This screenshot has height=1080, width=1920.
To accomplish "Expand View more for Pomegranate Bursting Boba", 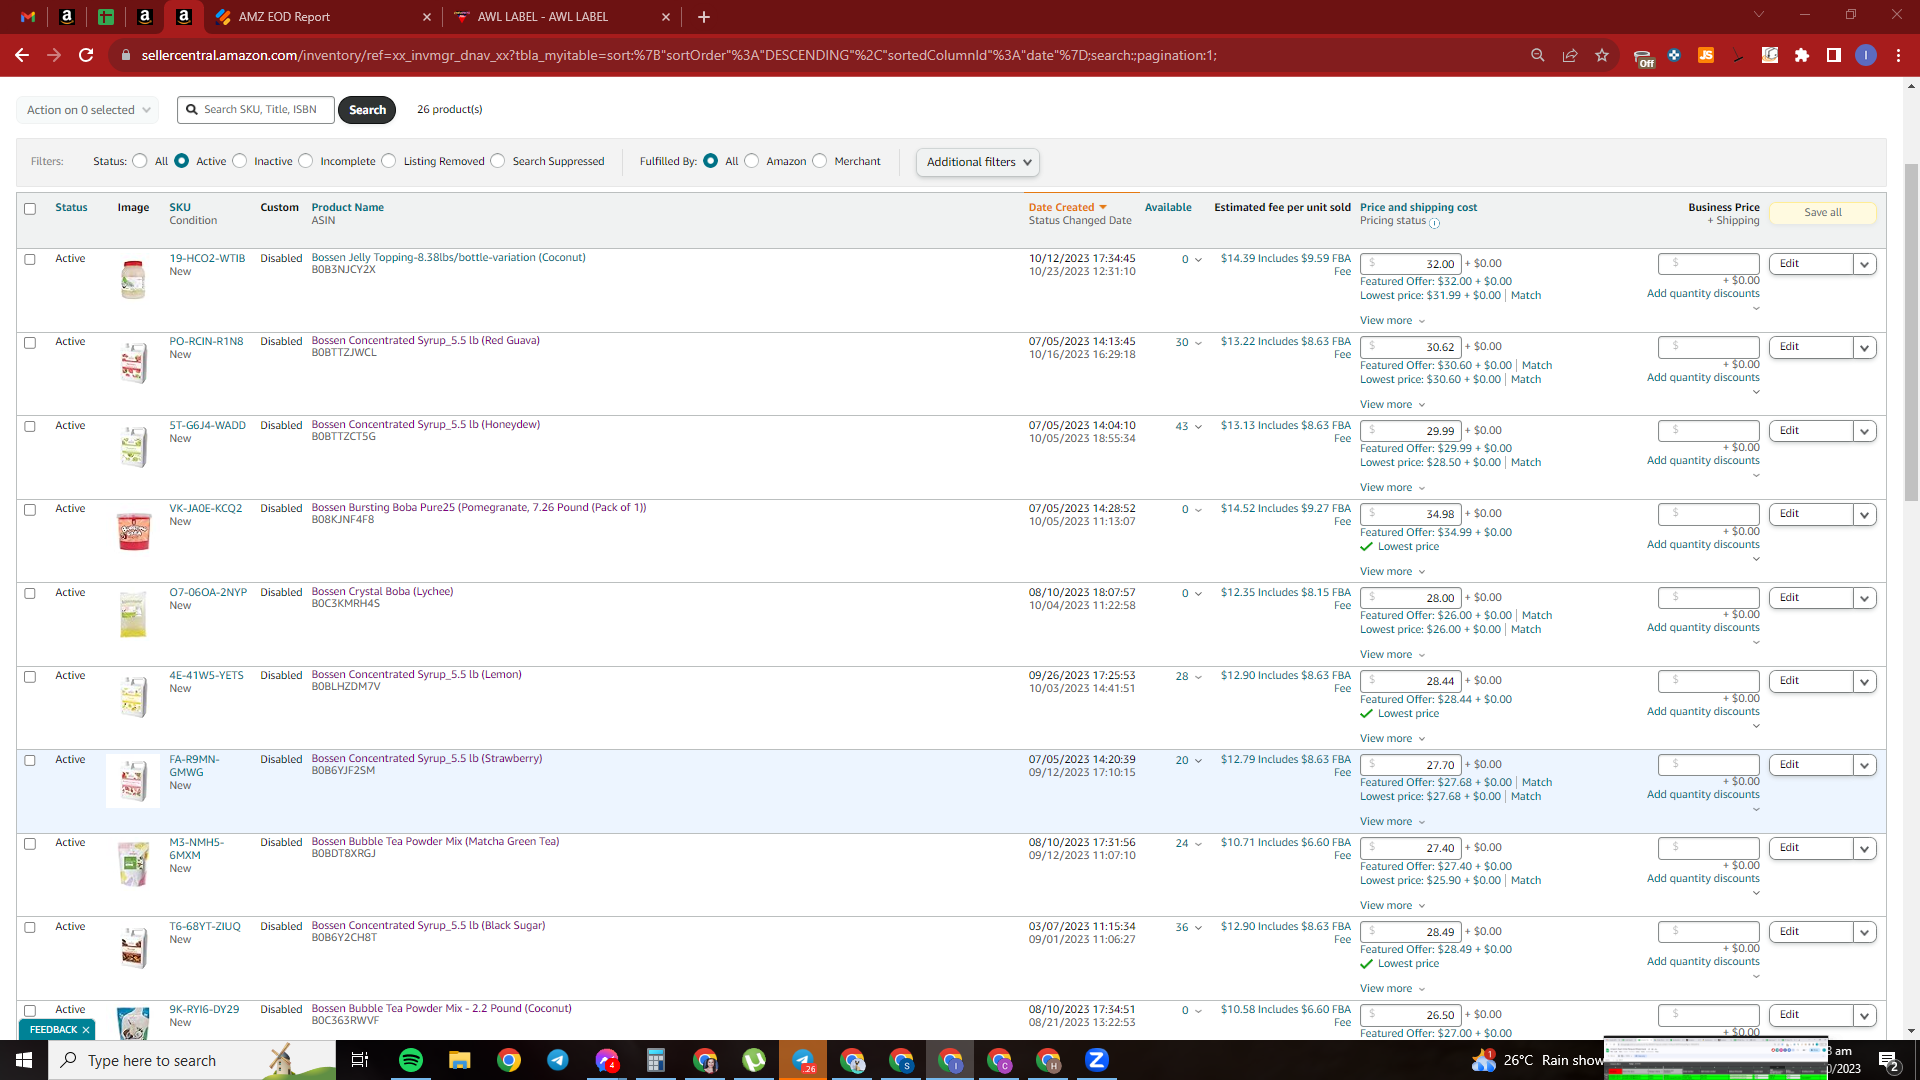I will coord(1392,572).
